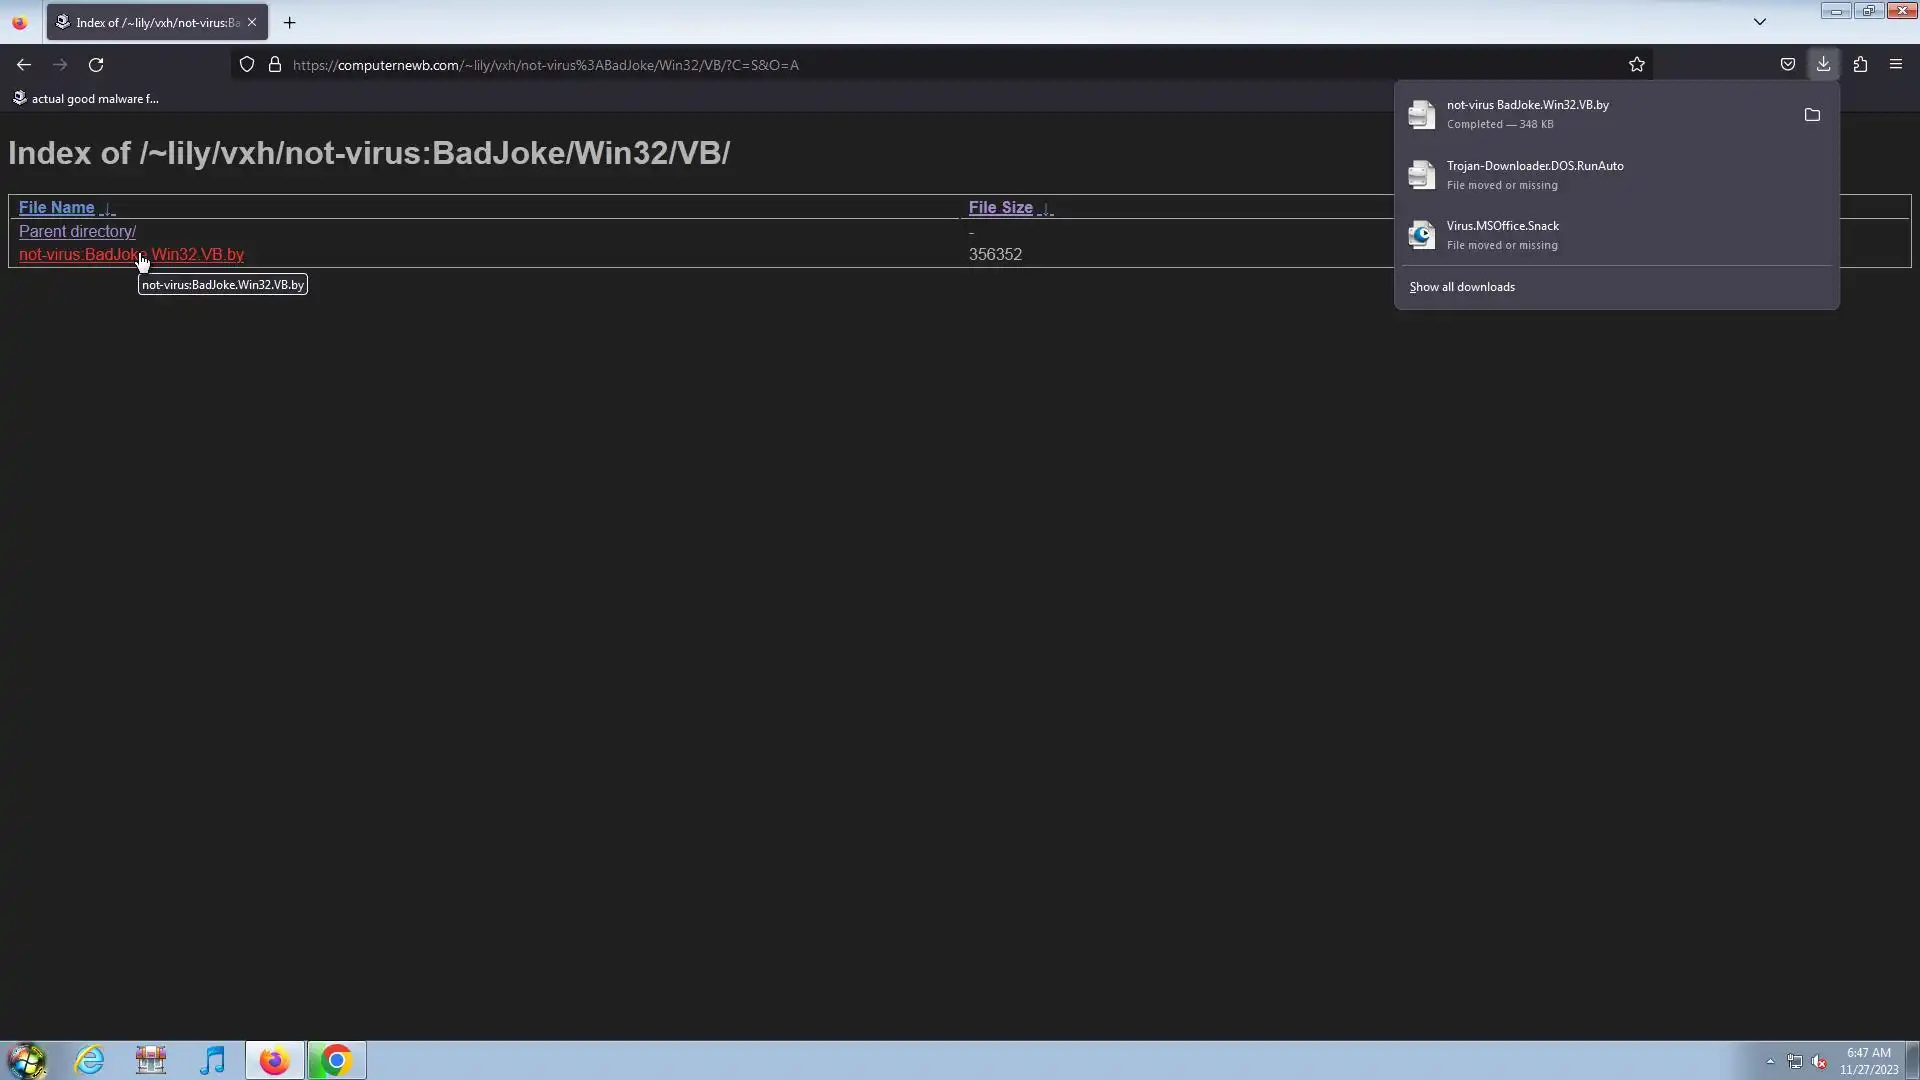Go back using the back arrow

(24, 65)
